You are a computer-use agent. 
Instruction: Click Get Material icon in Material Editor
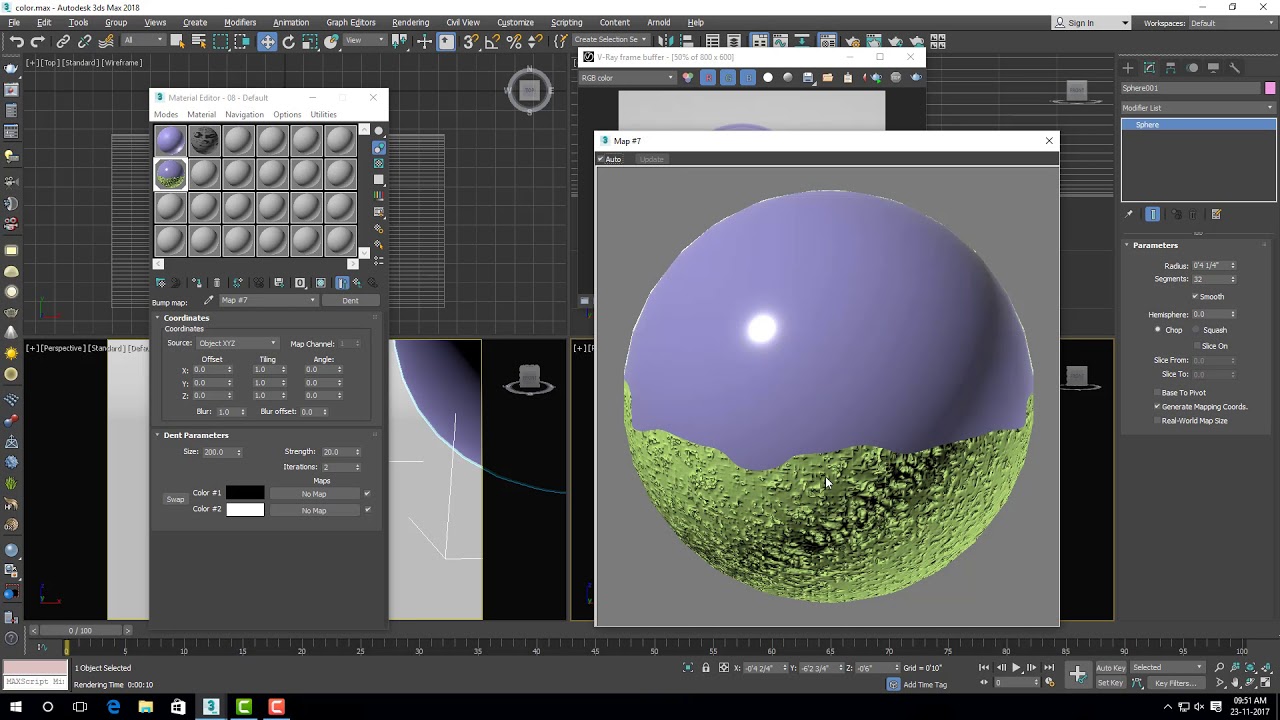coord(160,283)
